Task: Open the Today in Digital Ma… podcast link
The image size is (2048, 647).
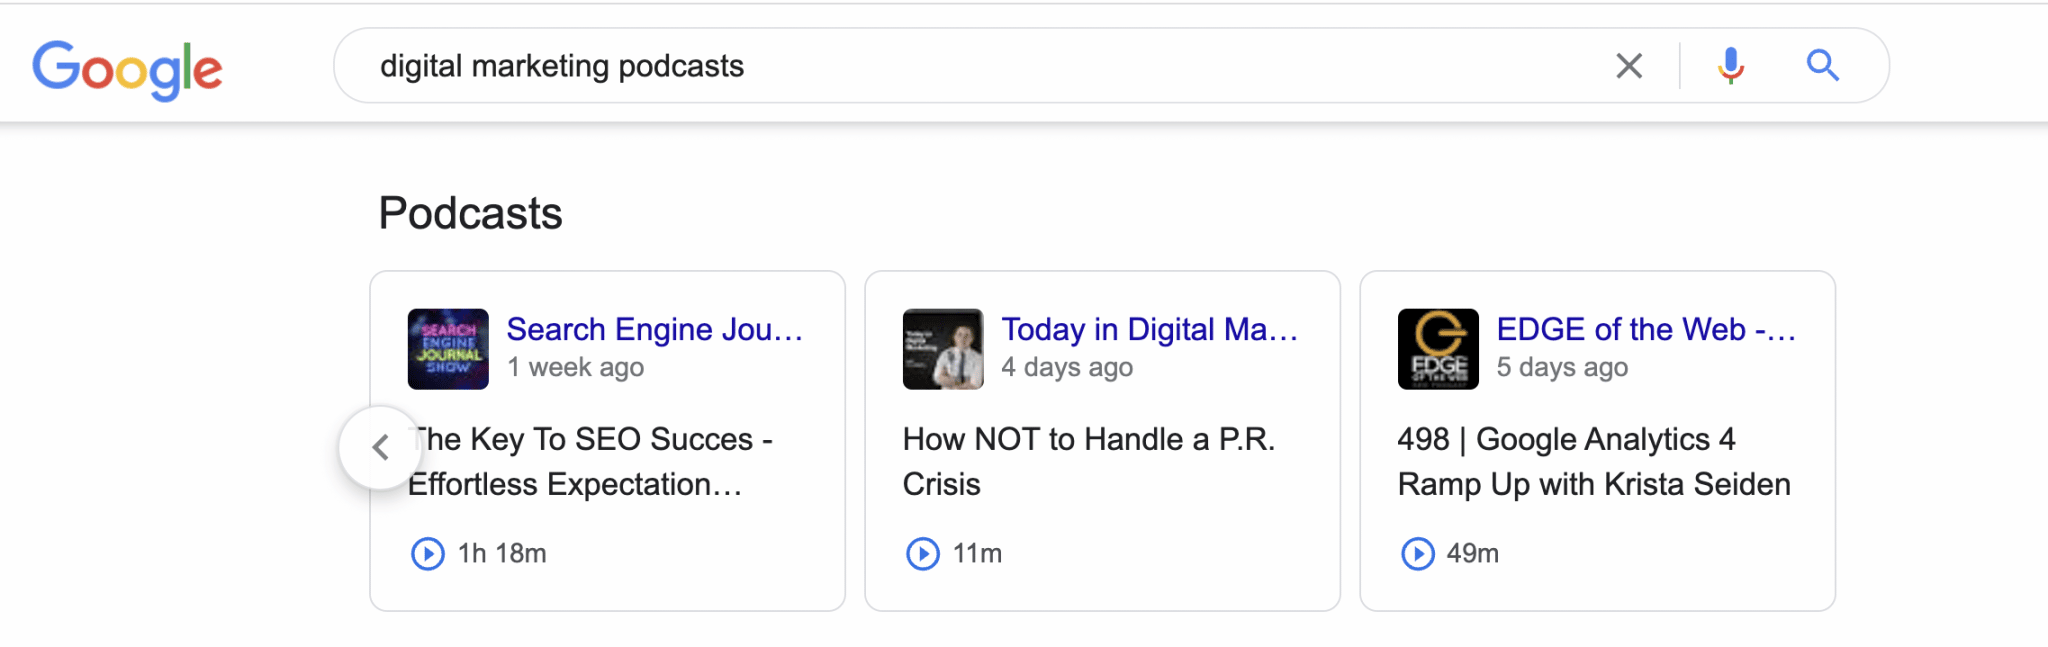Action: (x=1150, y=329)
